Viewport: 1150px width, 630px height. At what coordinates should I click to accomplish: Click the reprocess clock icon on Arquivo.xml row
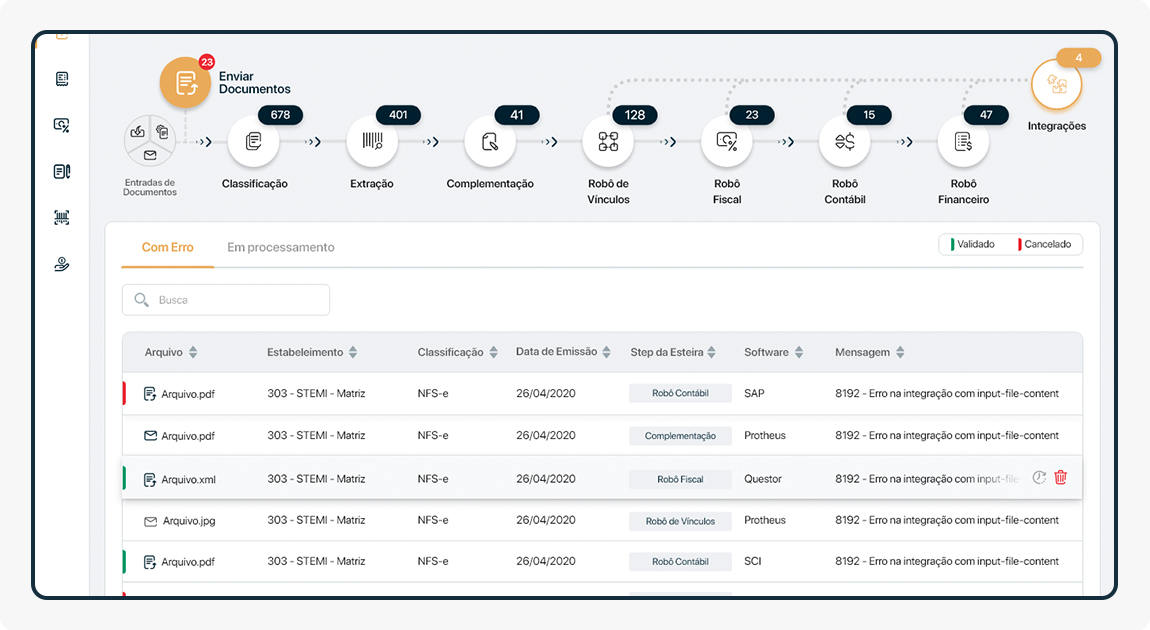1039,478
